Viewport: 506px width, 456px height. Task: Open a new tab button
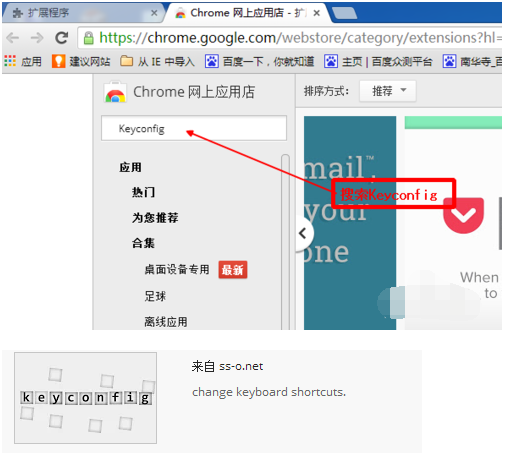pos(345,13)
